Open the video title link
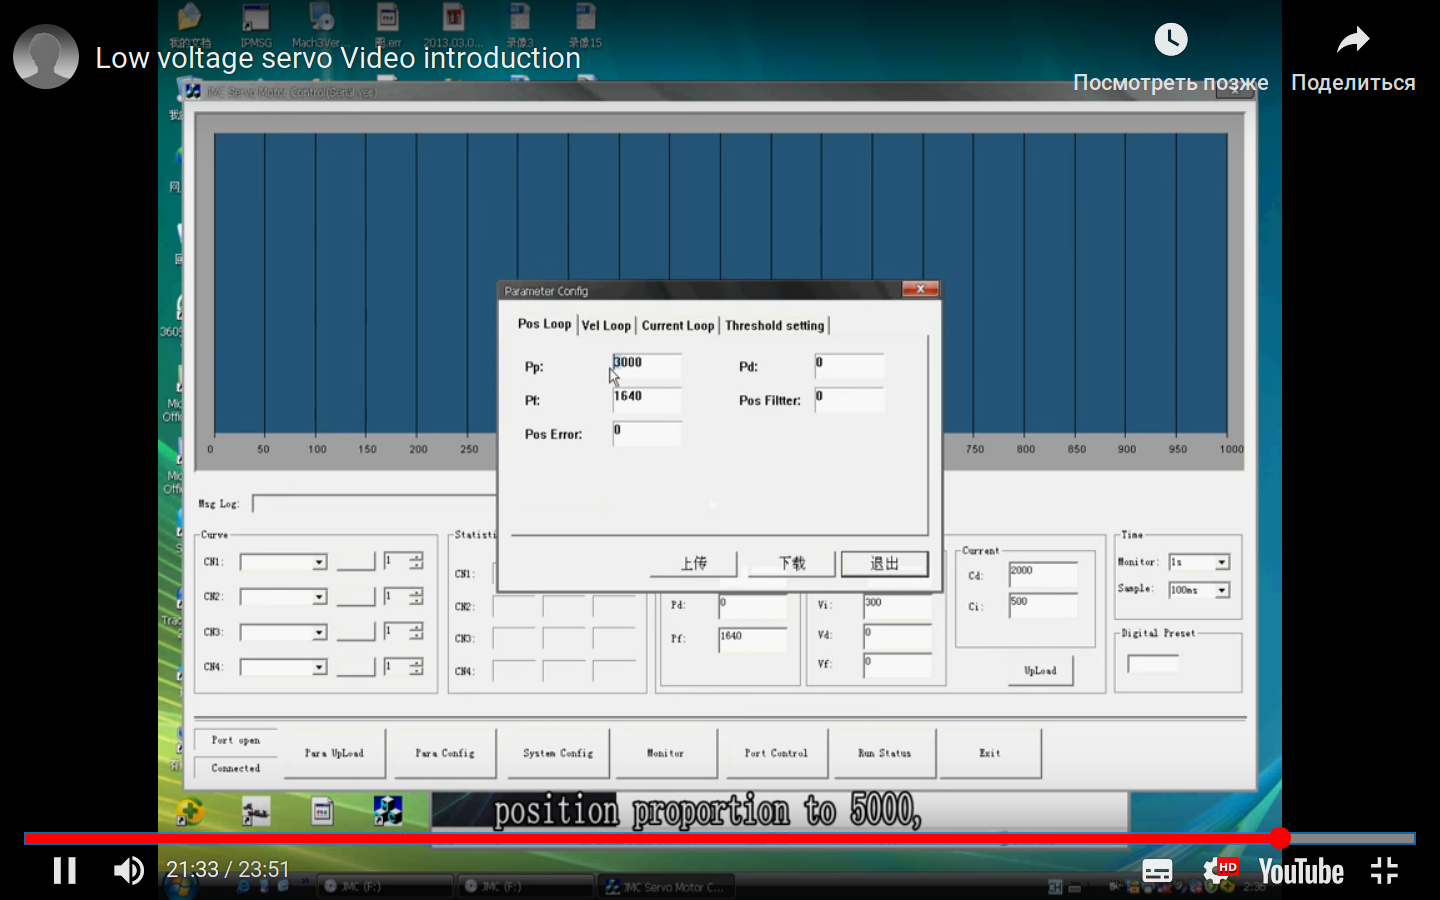This screenshot has width=1440, height=900. click(338, 58)
